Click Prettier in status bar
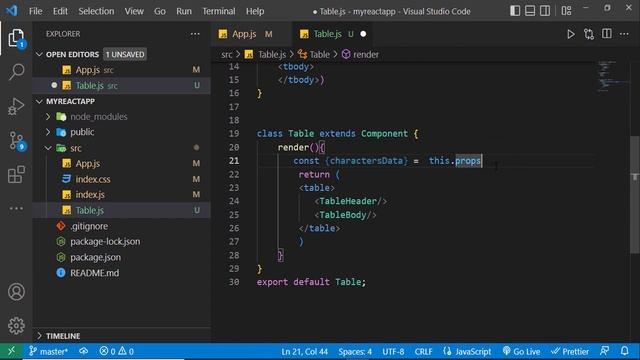 pyautogui.click(x=570, y=351)
